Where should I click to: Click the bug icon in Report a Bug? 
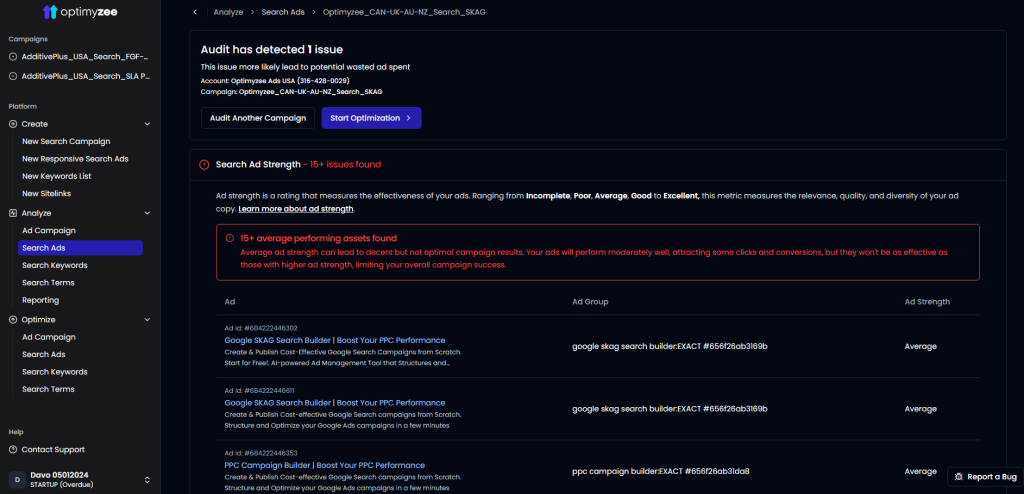(x=958, y=477)
